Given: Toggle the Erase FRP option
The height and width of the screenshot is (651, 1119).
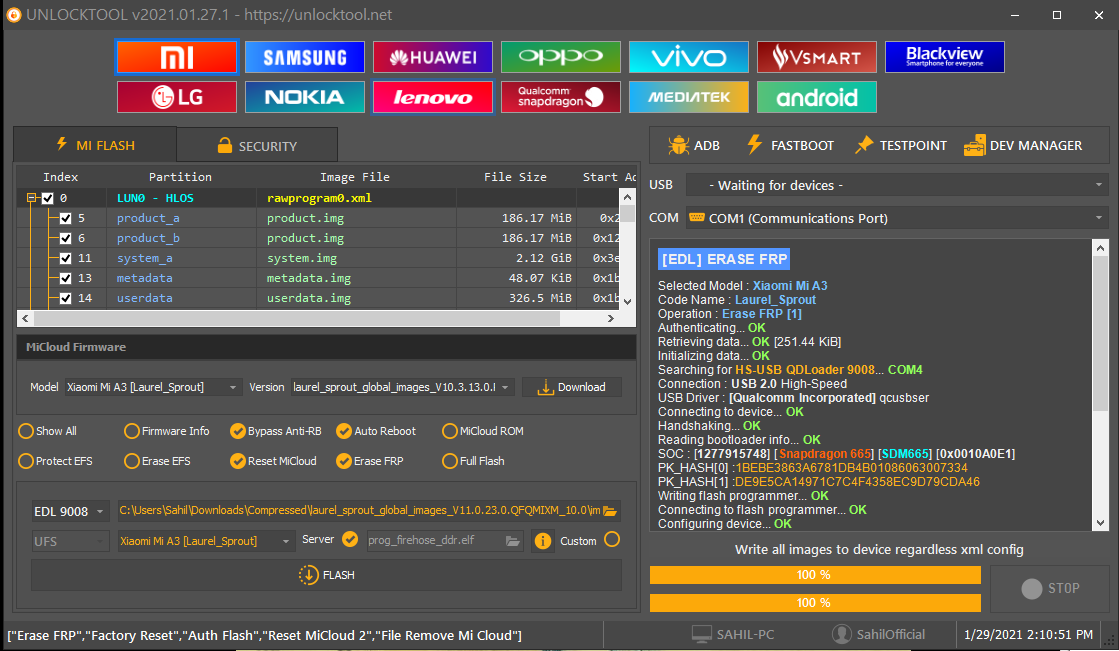Looking at the screenshot, I should tap(344, 461).
